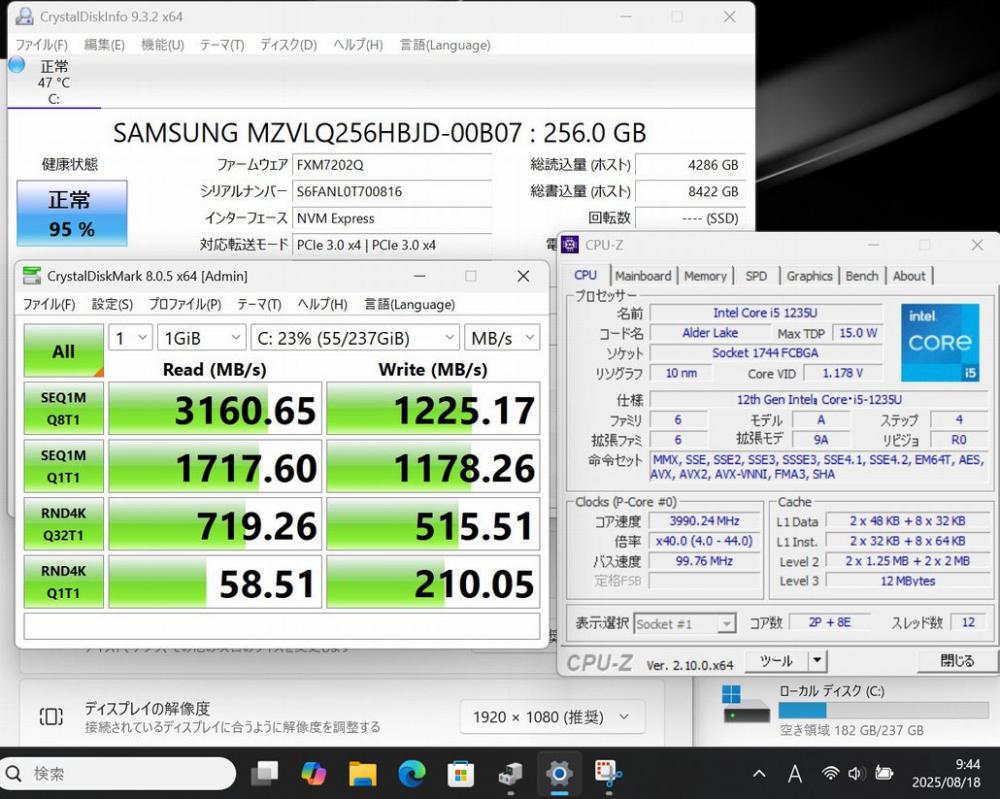This screenshot has height=799, width=1000.
Task: Open 言語(Language) menu in CrystalDiskInfo
Action: point(445,45)
